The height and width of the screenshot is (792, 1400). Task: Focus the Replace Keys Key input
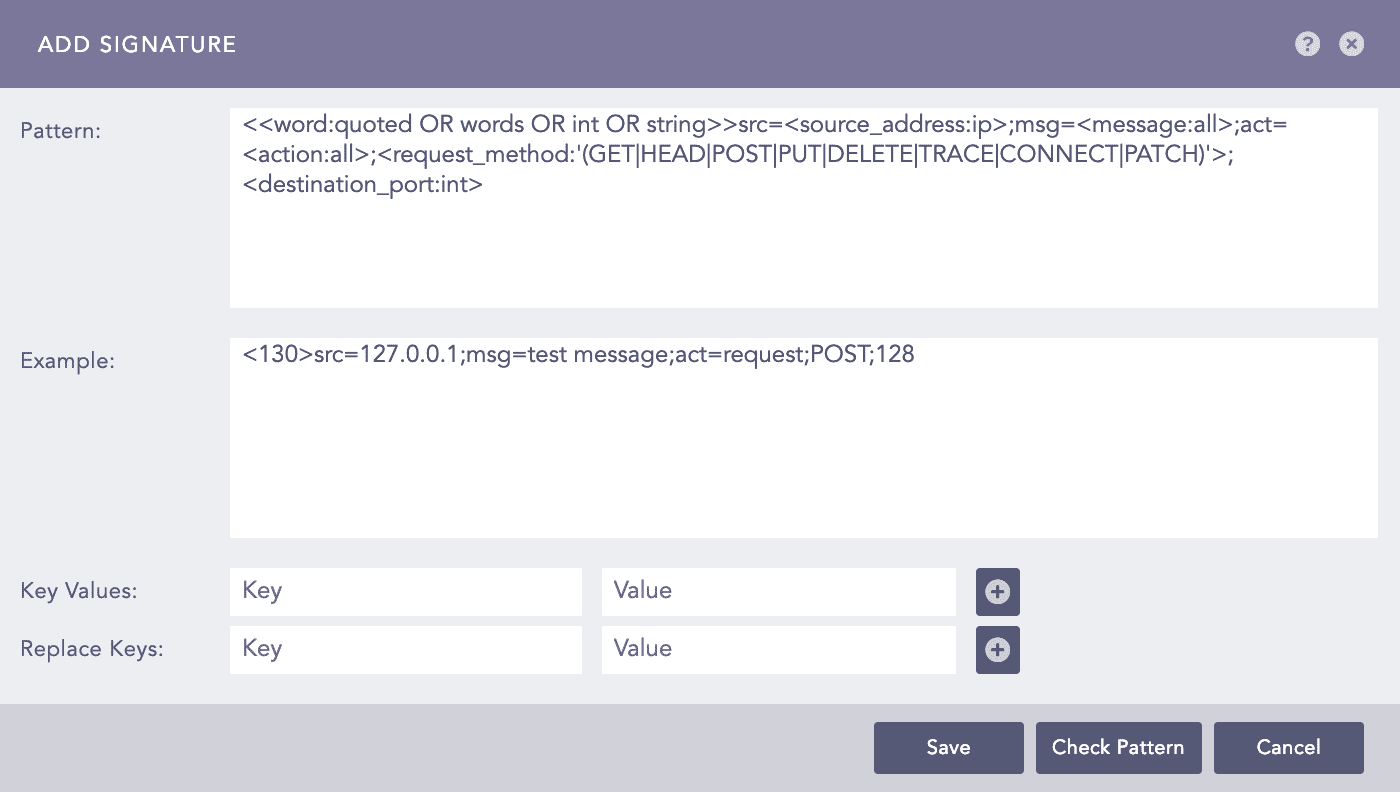pyautogui.click(x=405, y=649)
